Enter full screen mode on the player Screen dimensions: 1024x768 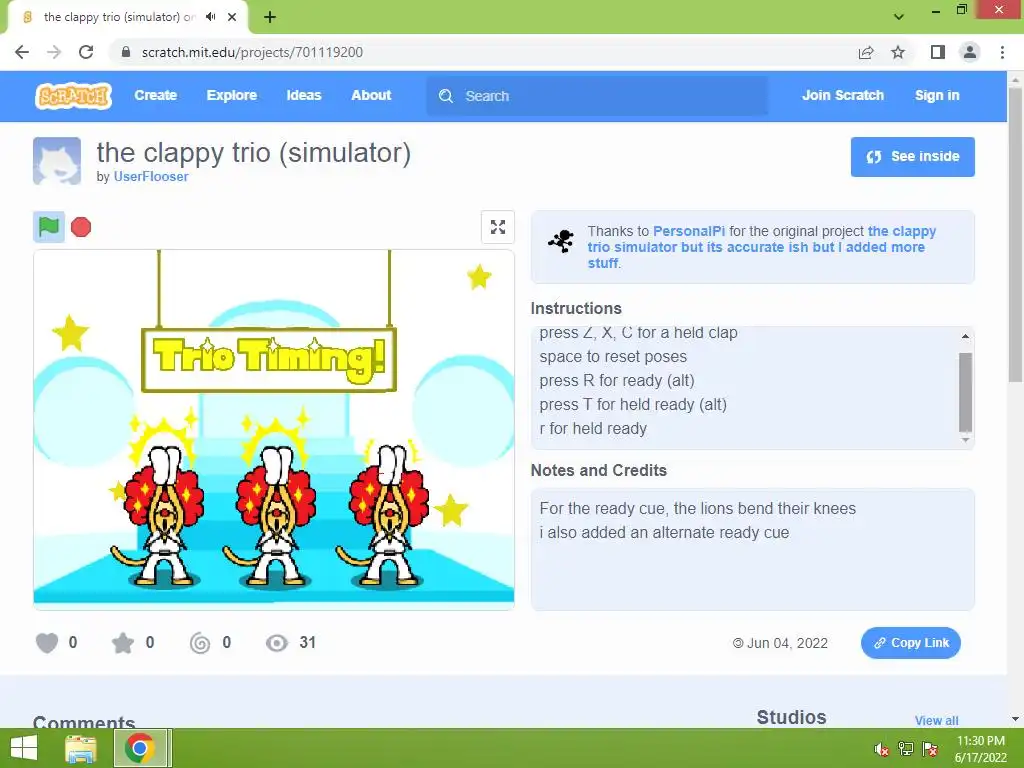point(498,227)
